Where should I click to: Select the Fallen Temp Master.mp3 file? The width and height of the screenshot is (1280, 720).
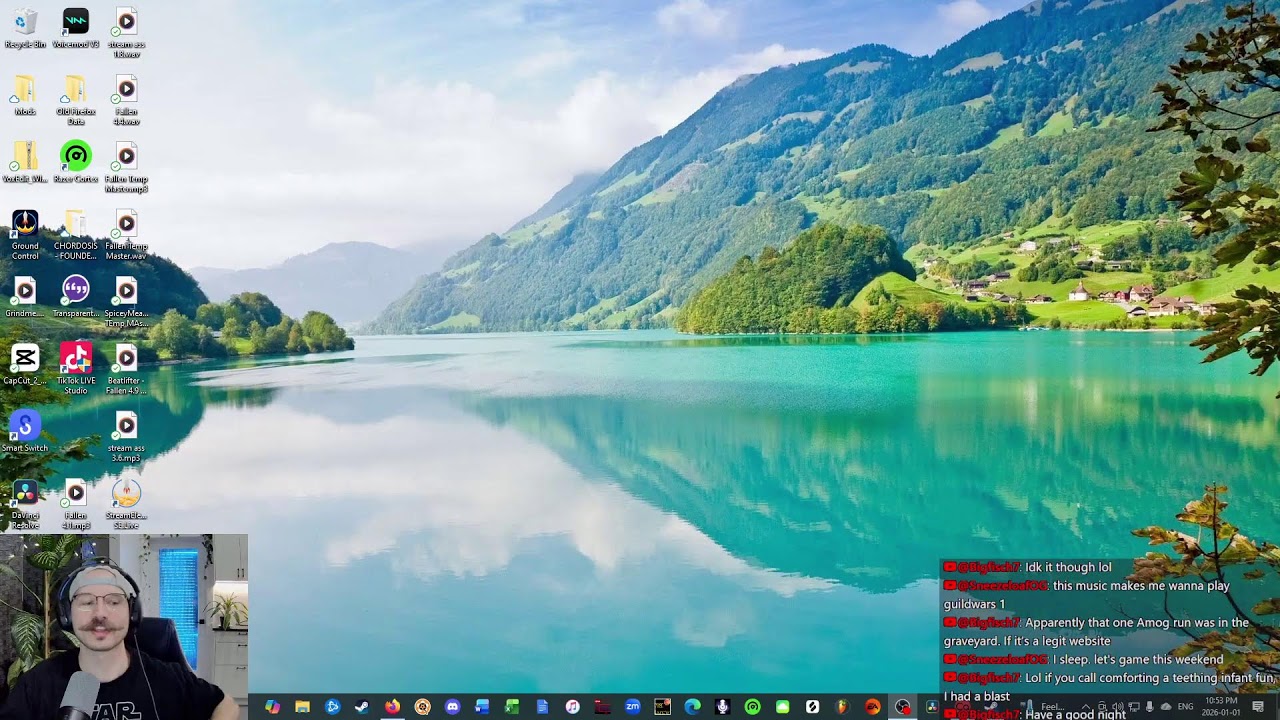(126, 167)
